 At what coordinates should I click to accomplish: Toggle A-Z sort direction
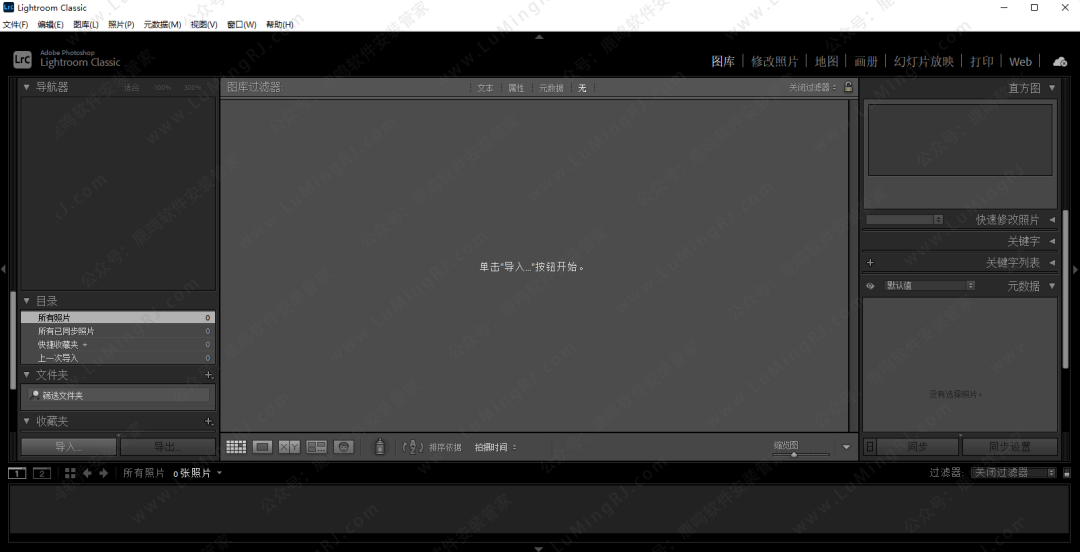412,447
